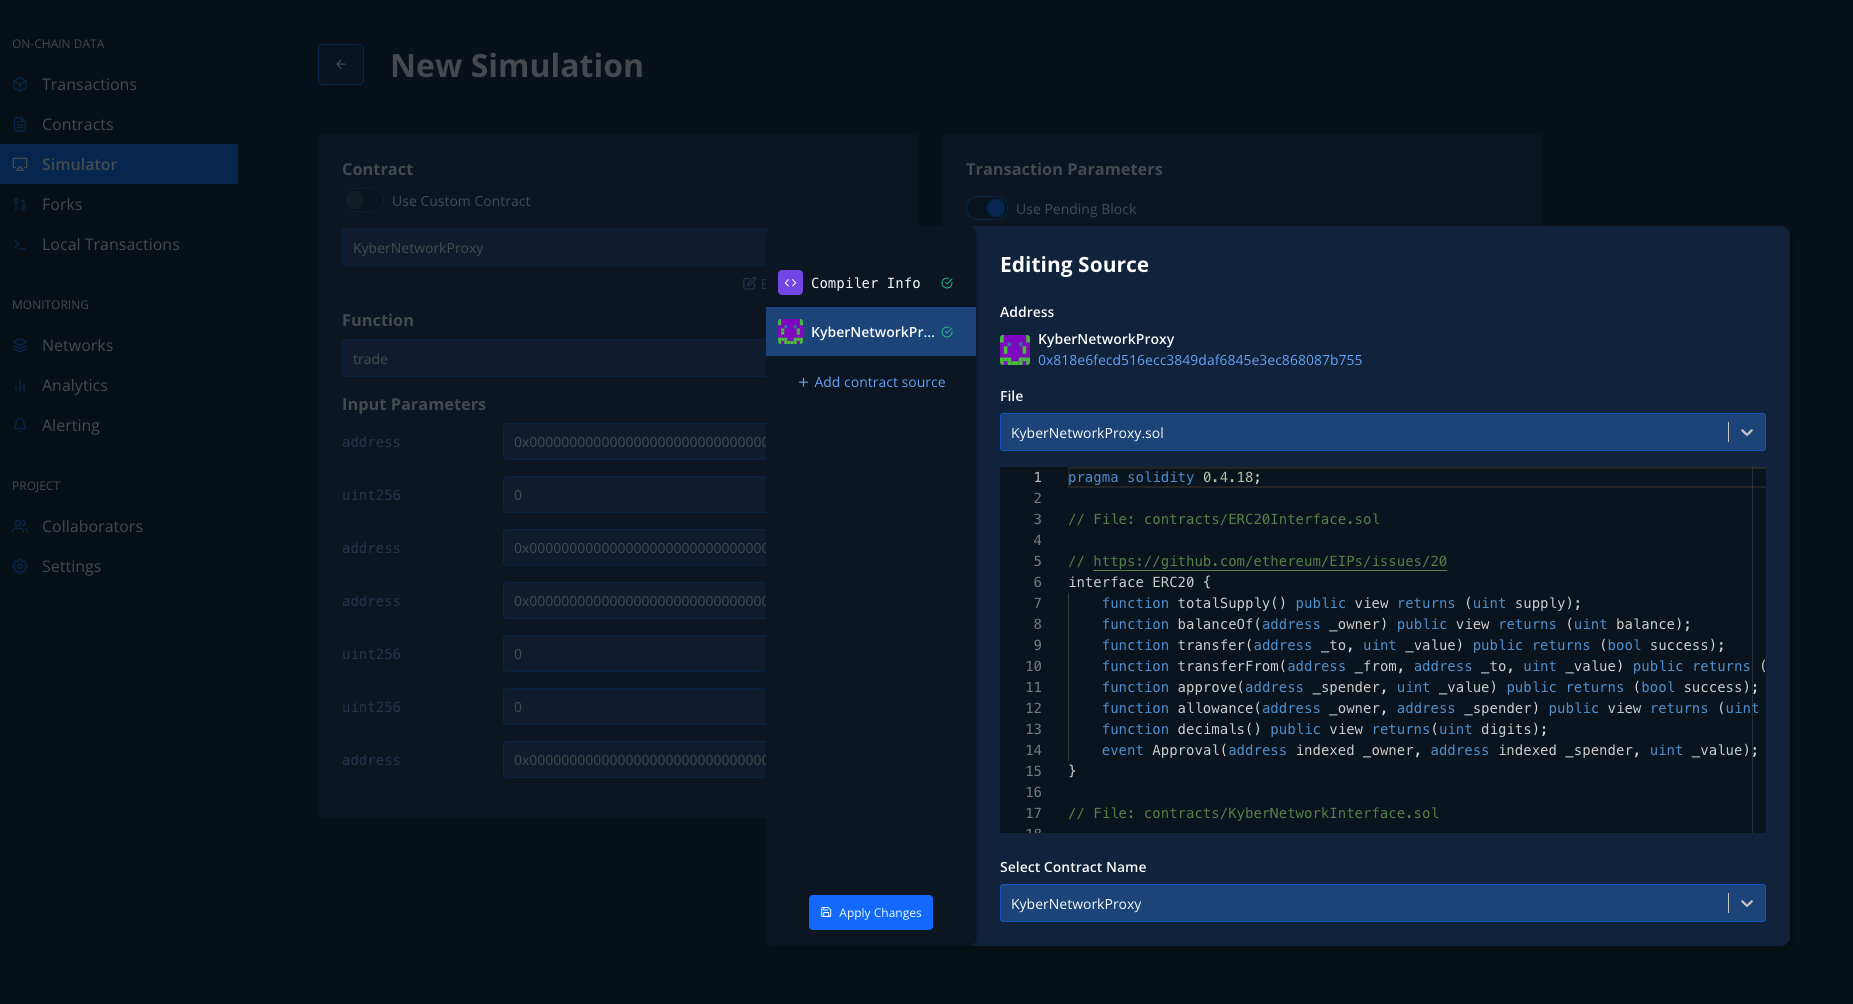Click the function totalSupply() code line
The height and width of the screenshot is (1004, 1853).
(1342, 603)
